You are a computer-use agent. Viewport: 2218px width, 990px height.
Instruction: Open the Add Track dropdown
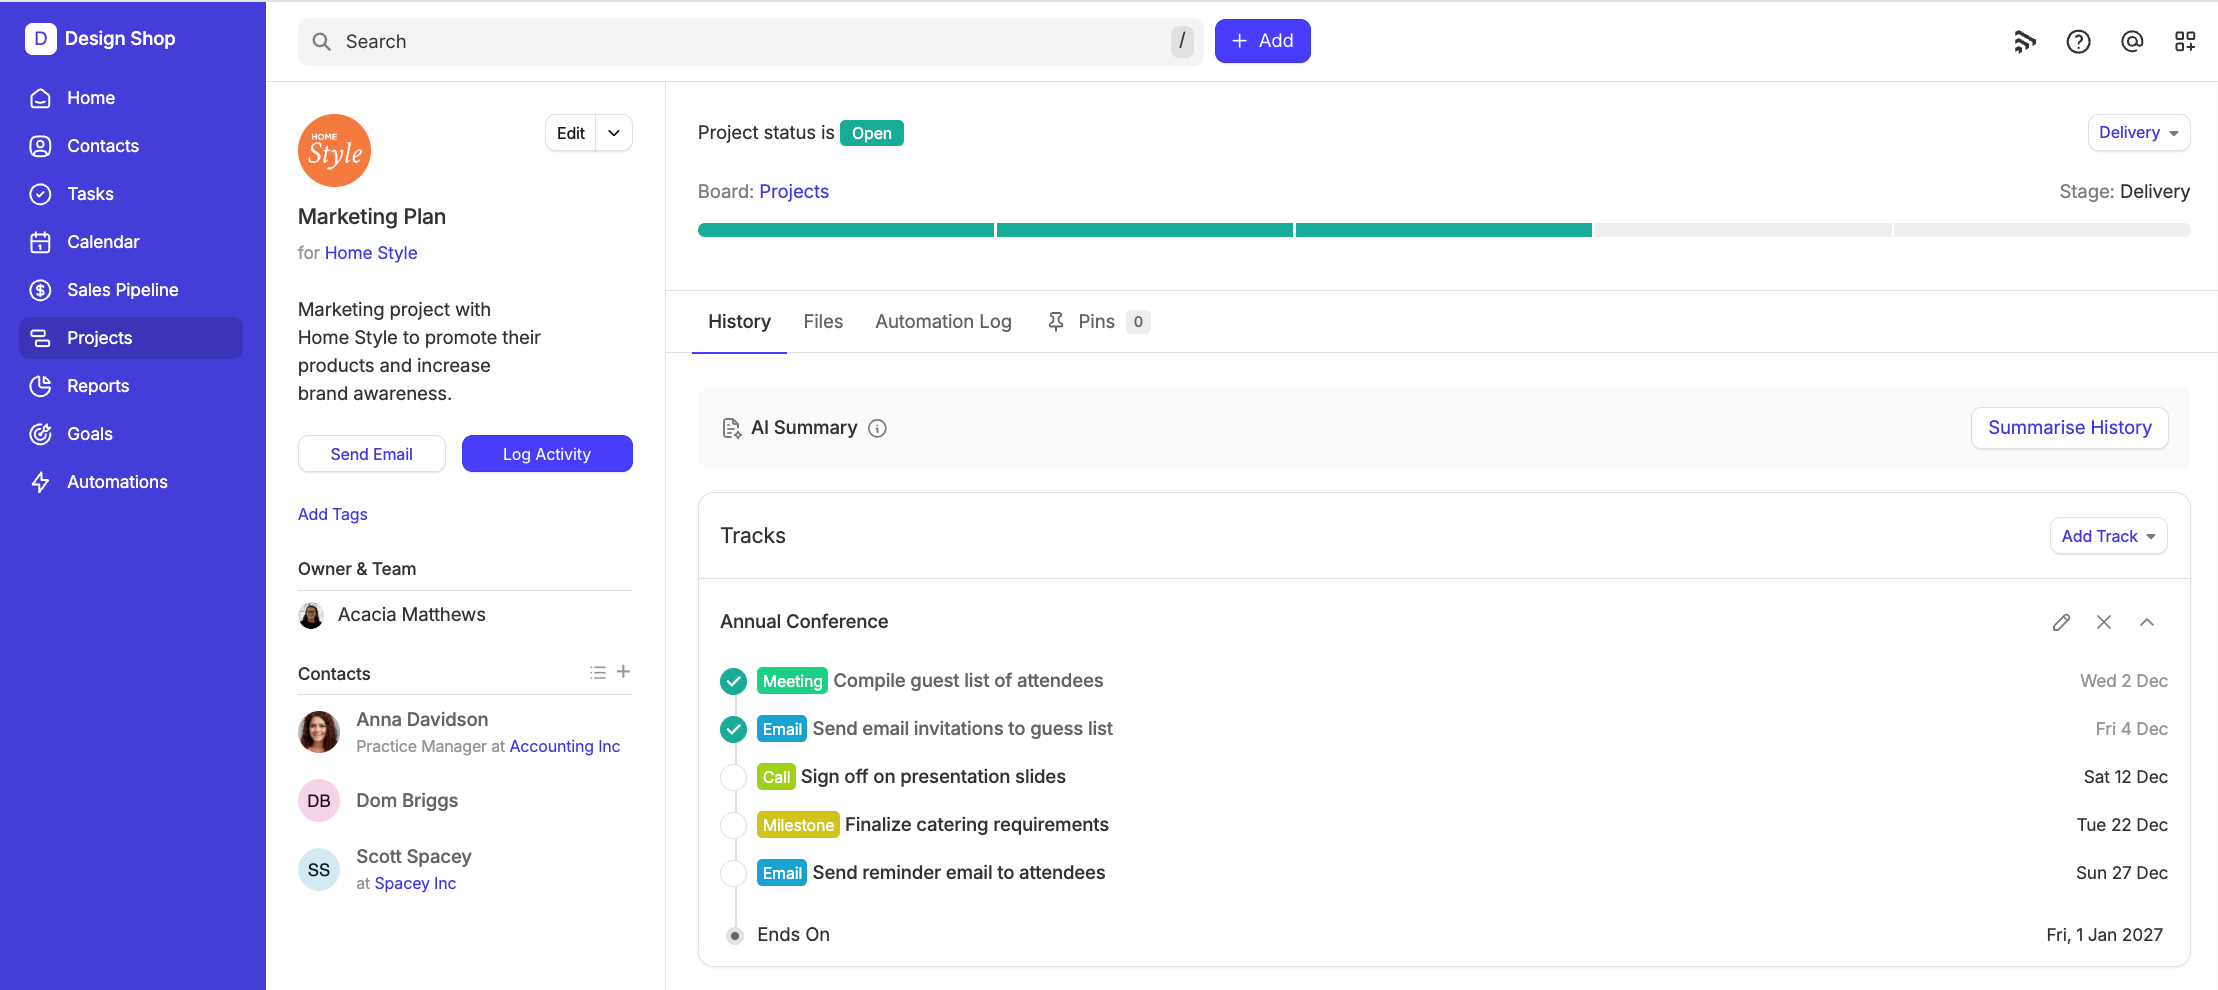[x=2108, y=536]
